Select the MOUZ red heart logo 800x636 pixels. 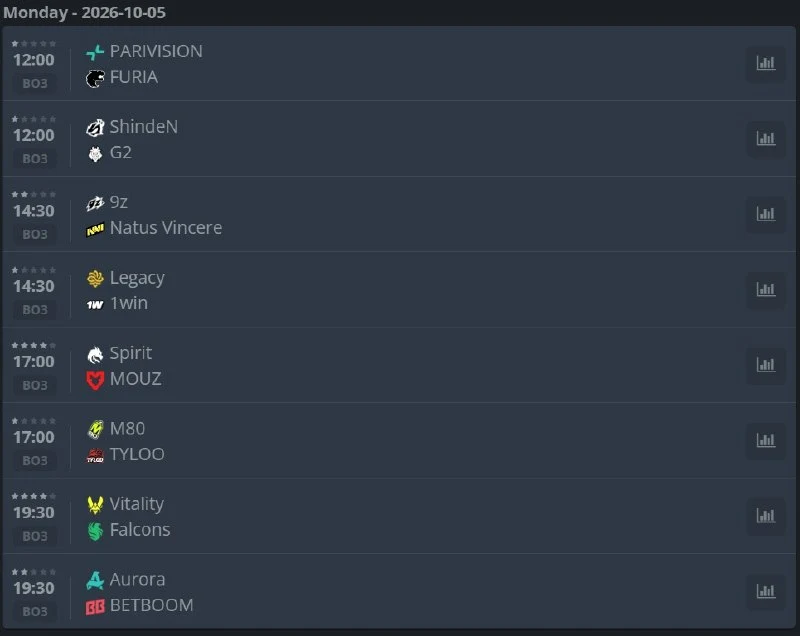95,380
